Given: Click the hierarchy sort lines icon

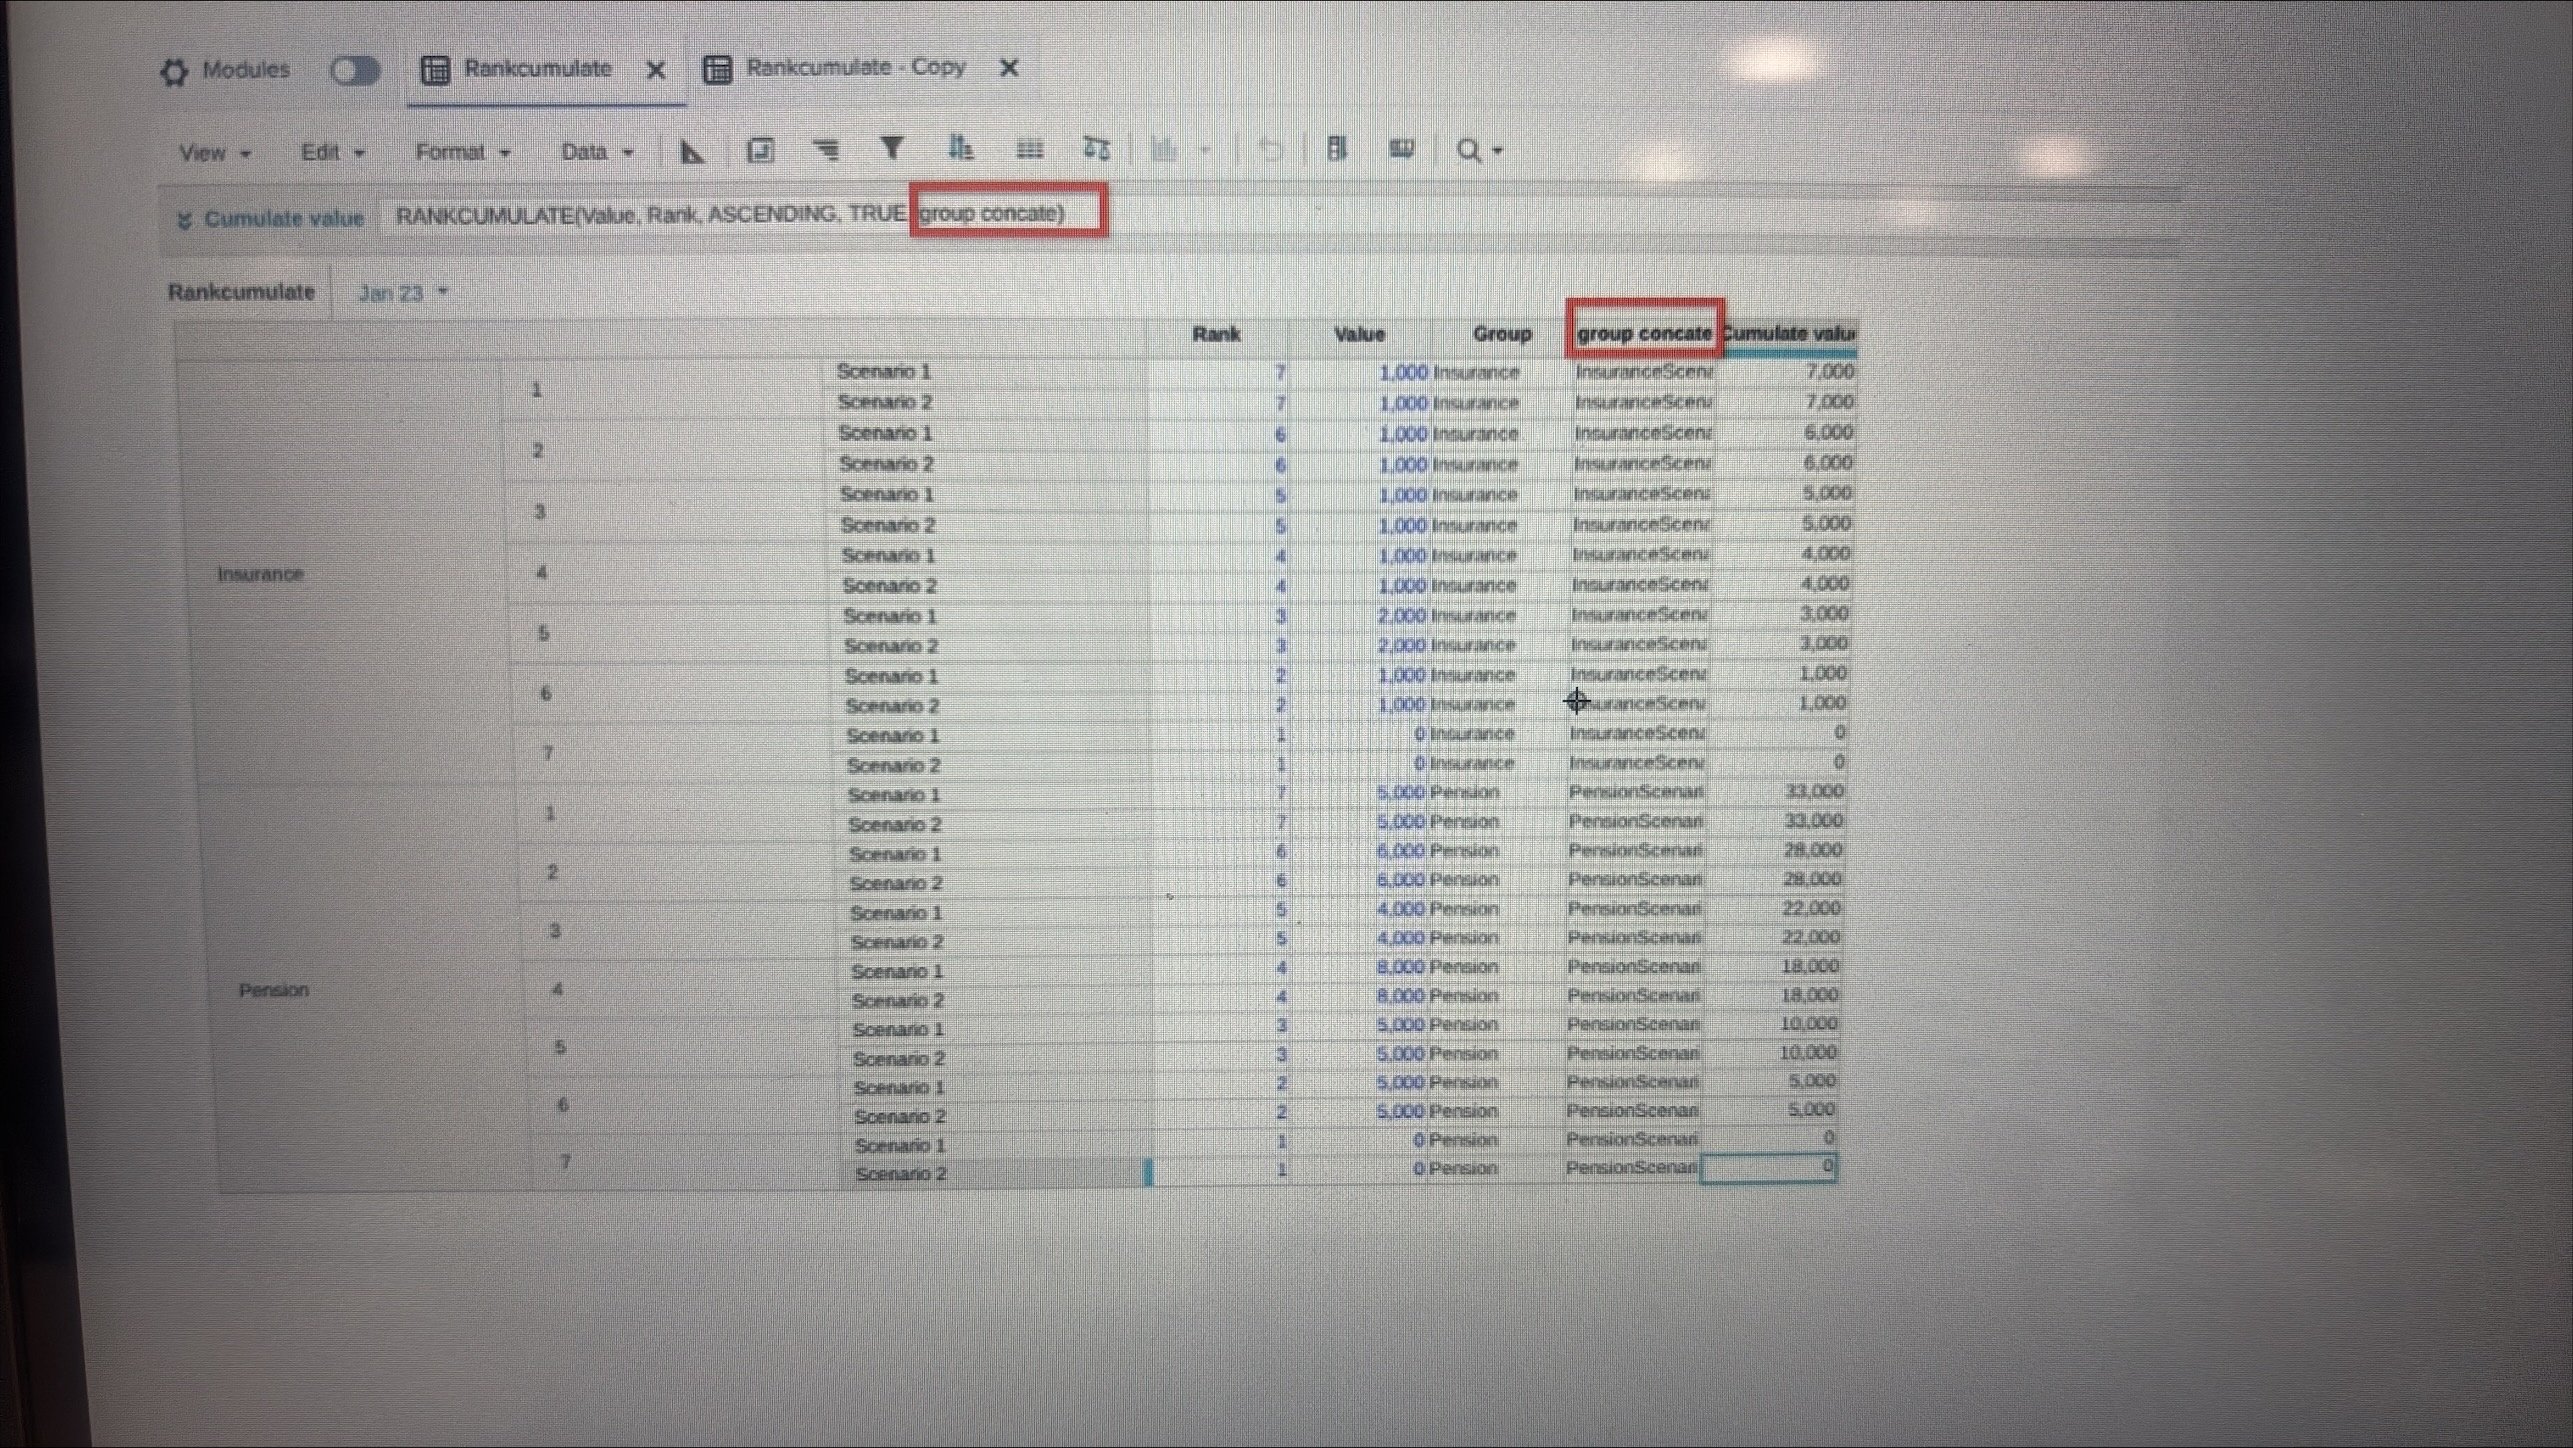Looking at the screenshot, I should click(x=825, y=150).
